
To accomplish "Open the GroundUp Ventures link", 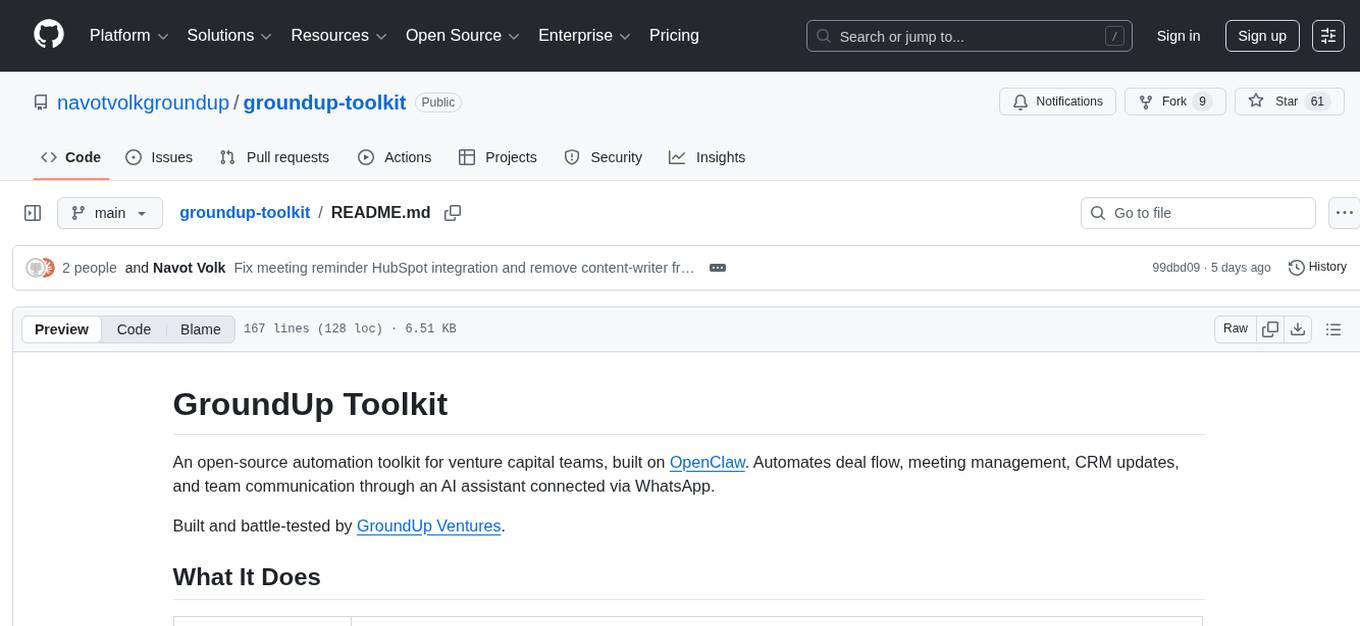I will pos(428,526).
